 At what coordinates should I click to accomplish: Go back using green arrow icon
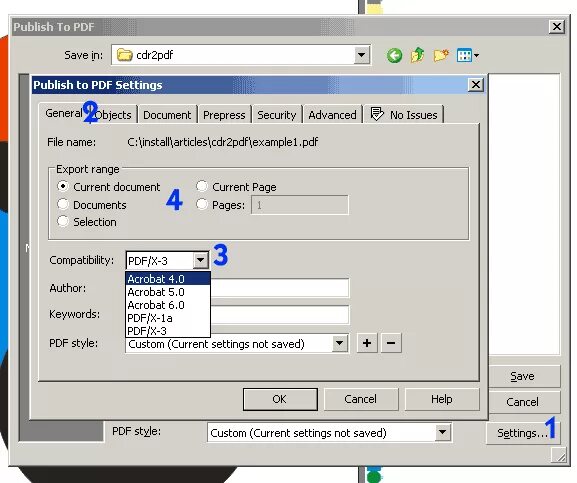pyautogui.click(x=394, y=56)
